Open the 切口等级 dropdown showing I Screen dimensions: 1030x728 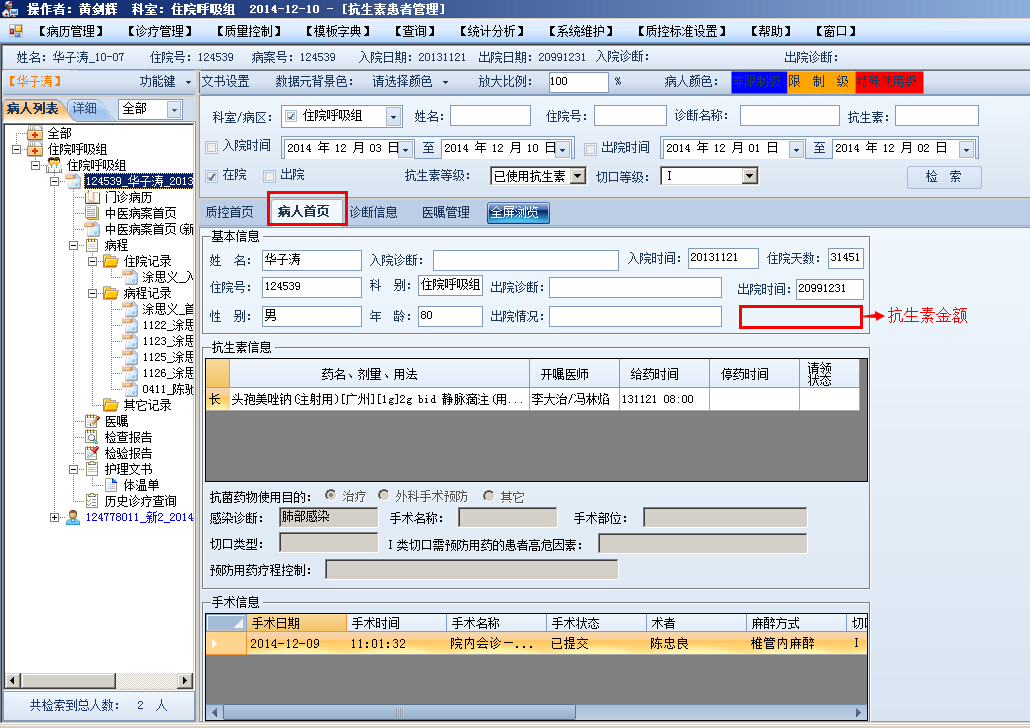click(x=750, y=176)
